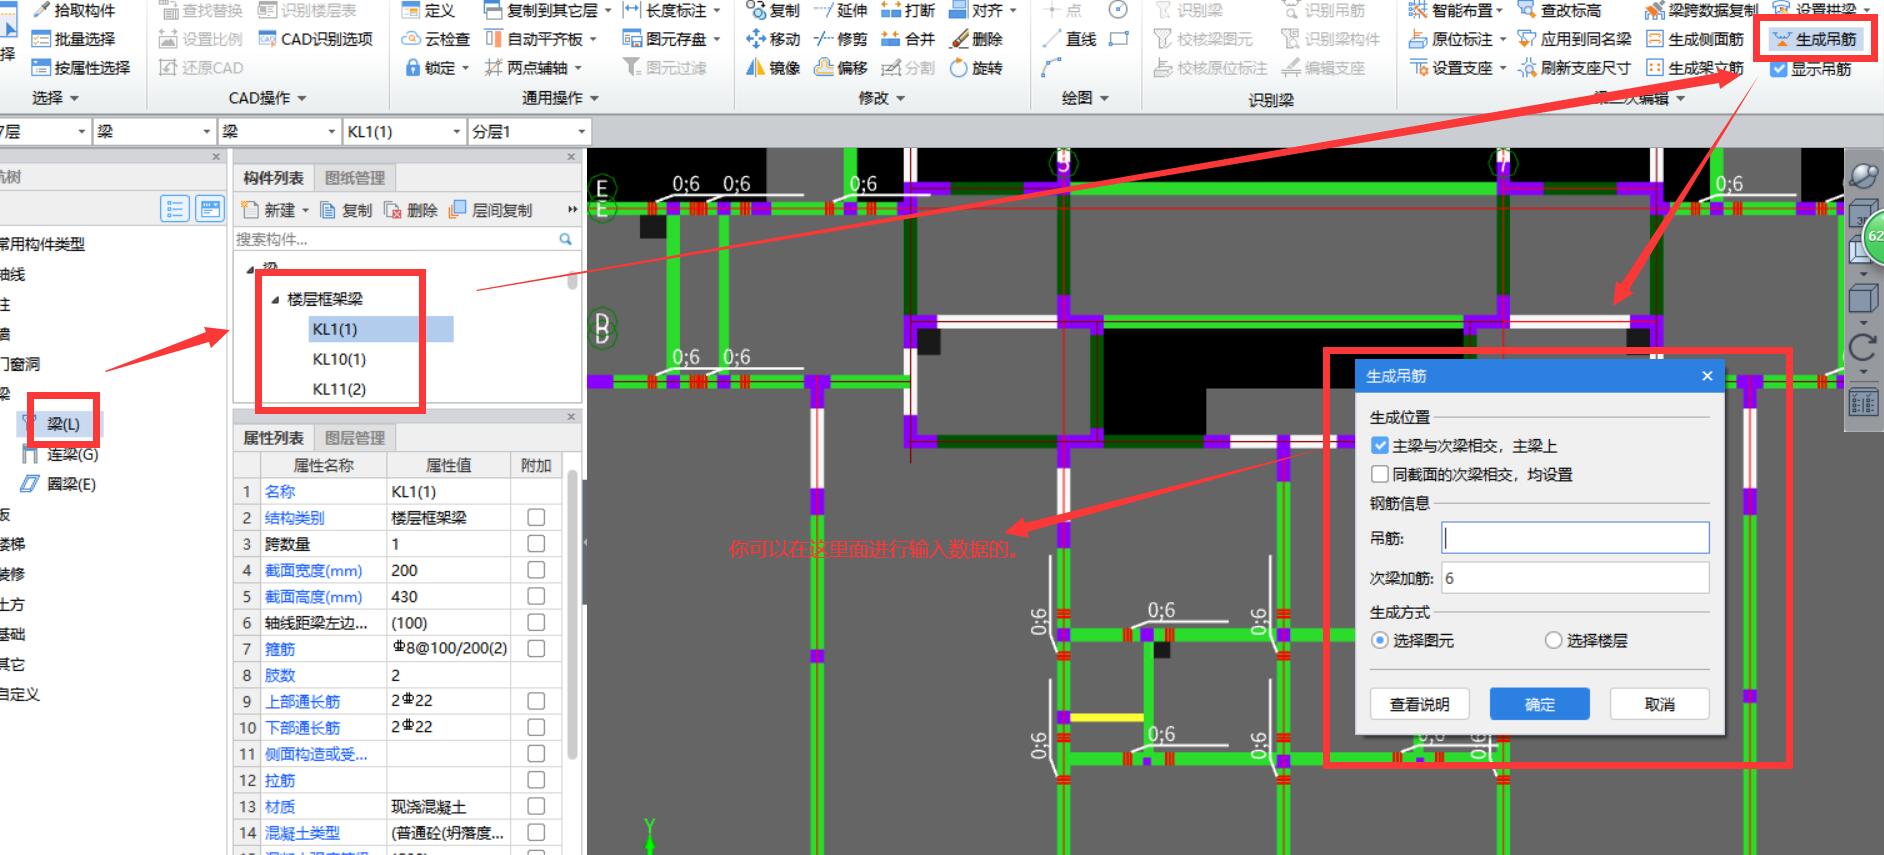Click 生成侧面筋 generate side rebar
The height and width of the screenshot is (855, 1884).
tap(1695, 39)
